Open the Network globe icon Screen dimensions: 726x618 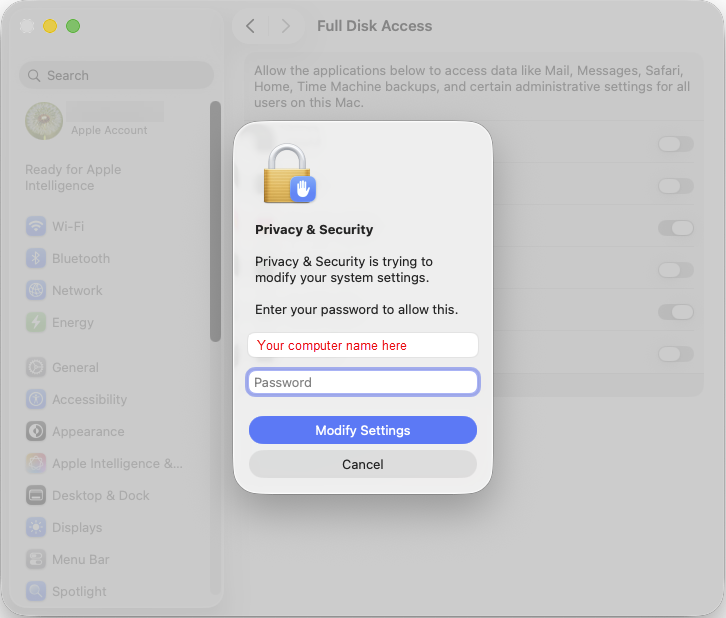(36, 290)
